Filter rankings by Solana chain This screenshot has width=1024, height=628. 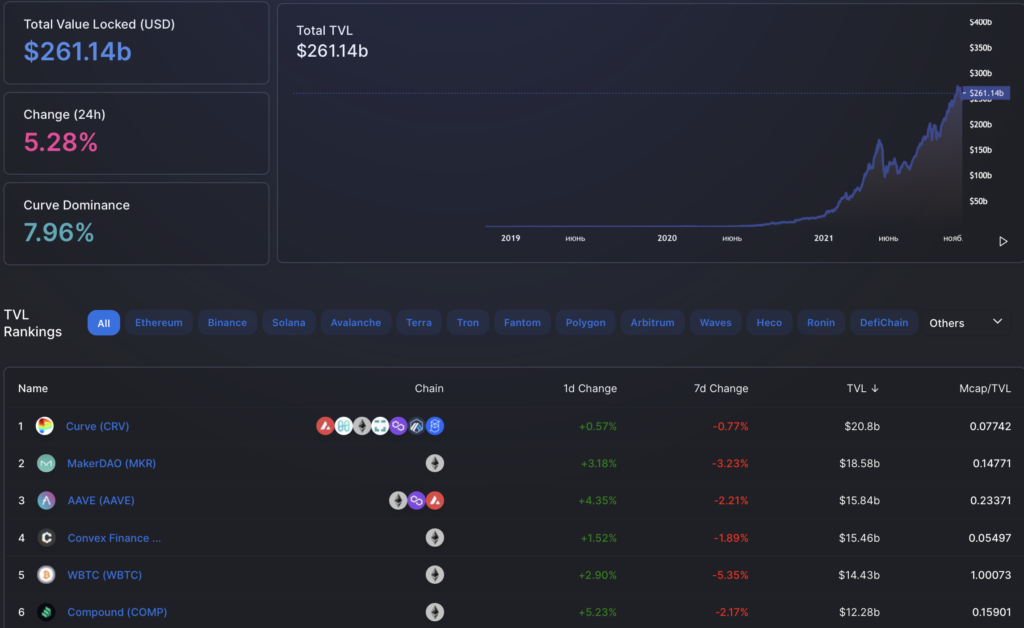pos(289,323)
